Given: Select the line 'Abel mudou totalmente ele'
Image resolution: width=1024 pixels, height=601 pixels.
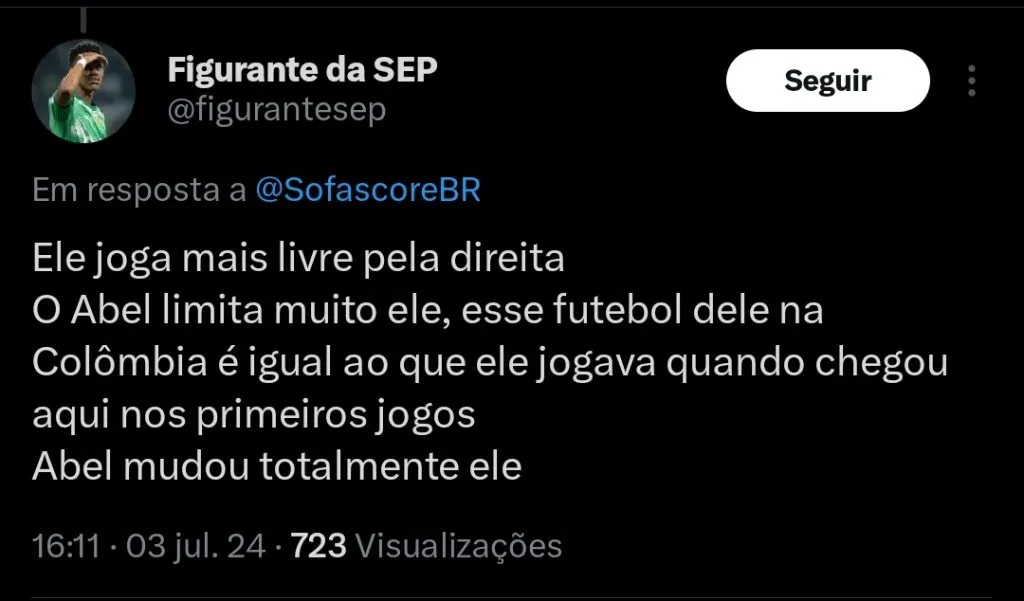Looking at the screenshot, I should point(277,466).
